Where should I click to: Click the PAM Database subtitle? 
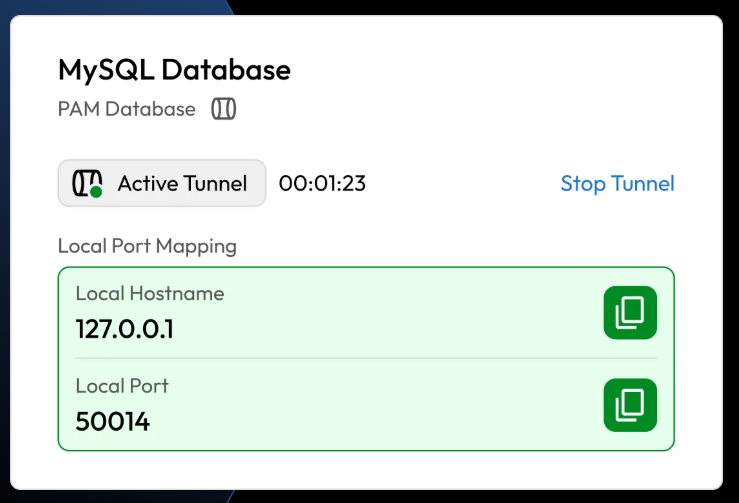coord(126,109)
